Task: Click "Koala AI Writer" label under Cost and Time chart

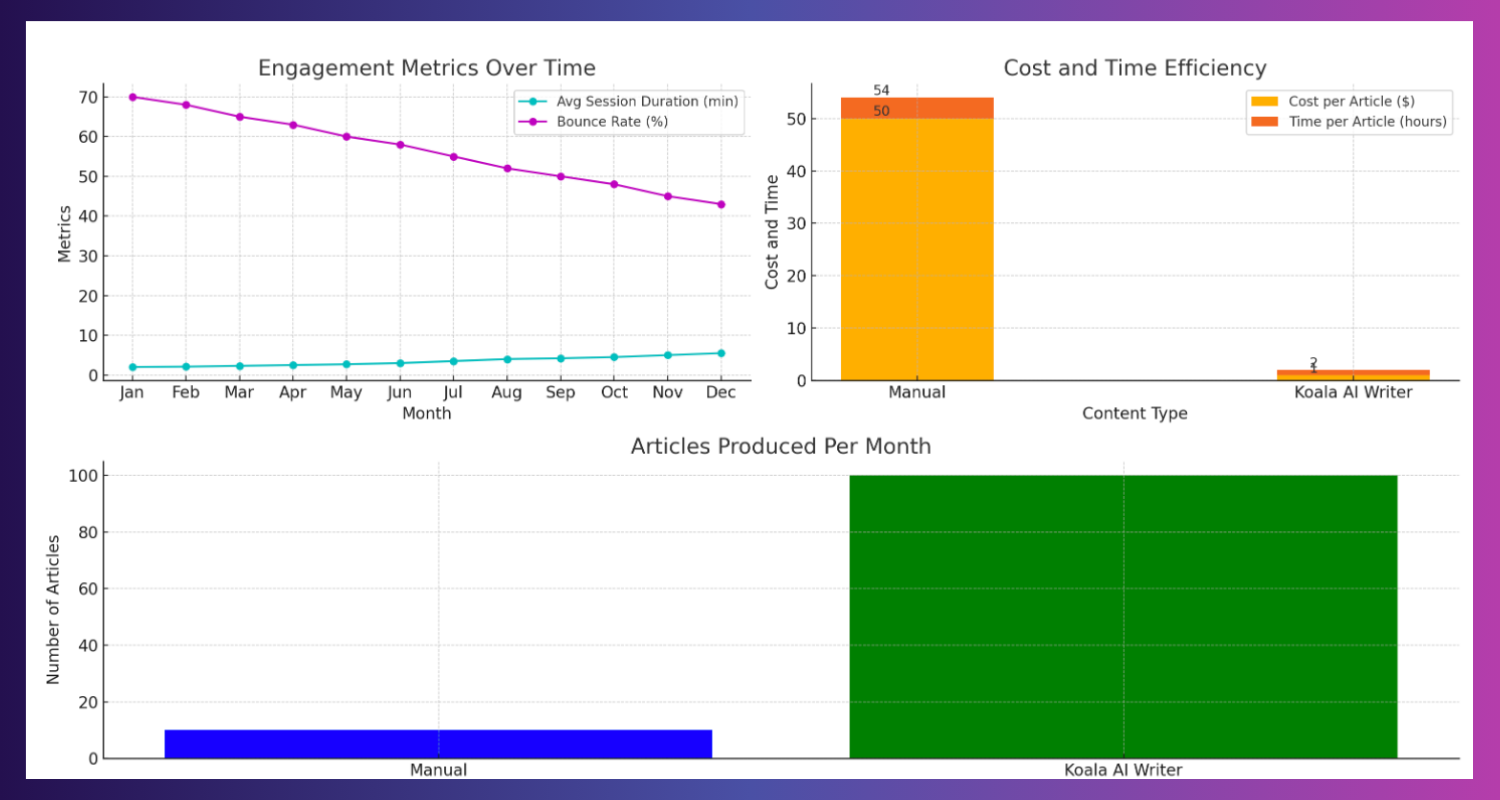Action: pyautogui.click(x=1353, y=393)
